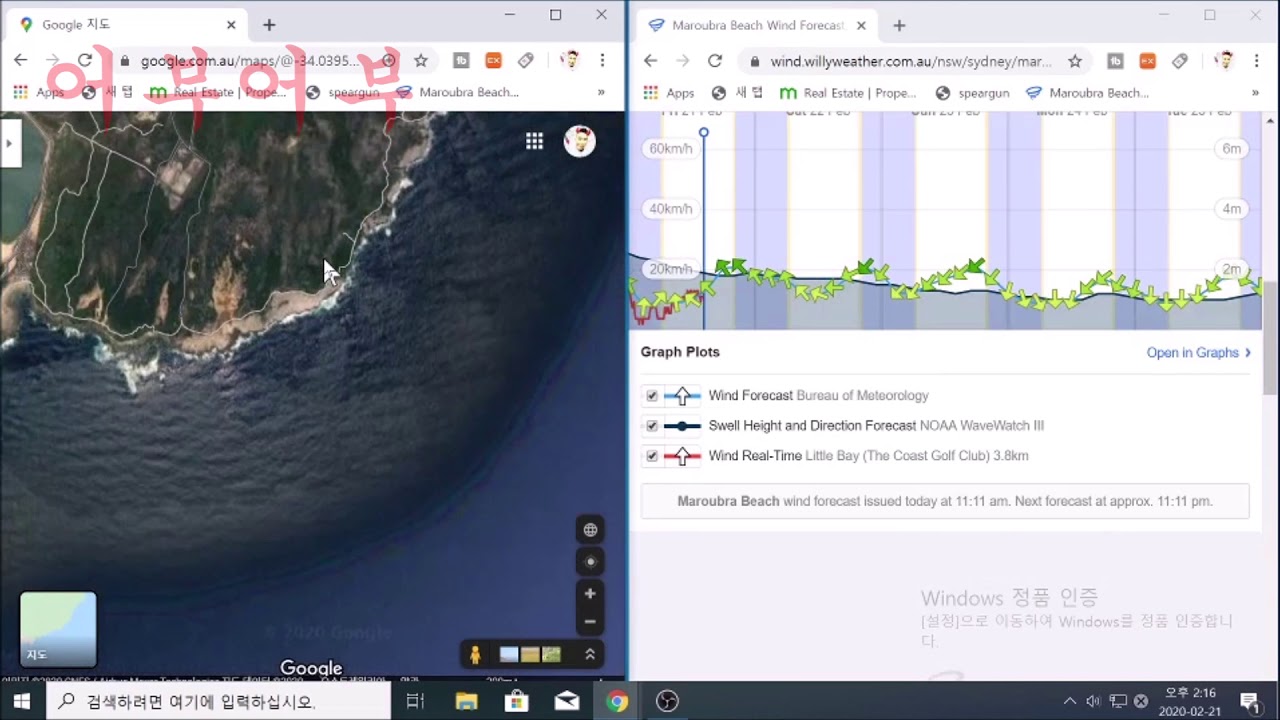Zoom in on the map
The height and width of the screenshot is (720, 1280).
click(x=590, y=594)
